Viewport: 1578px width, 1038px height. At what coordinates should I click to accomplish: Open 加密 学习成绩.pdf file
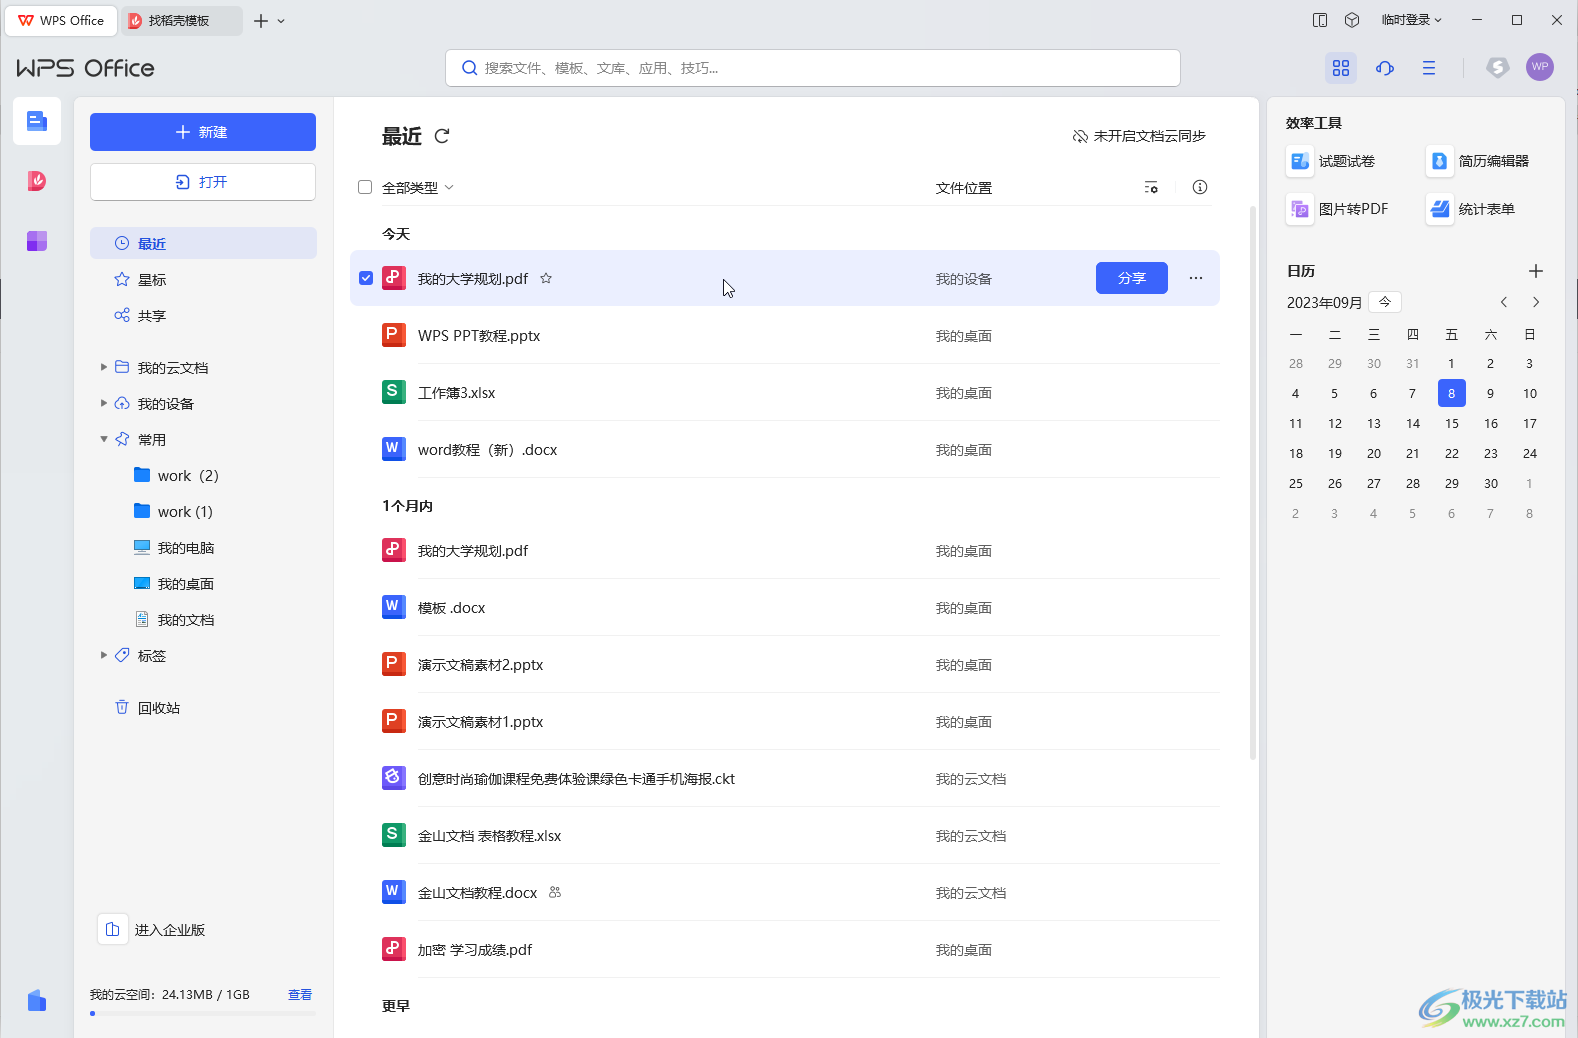785,949
